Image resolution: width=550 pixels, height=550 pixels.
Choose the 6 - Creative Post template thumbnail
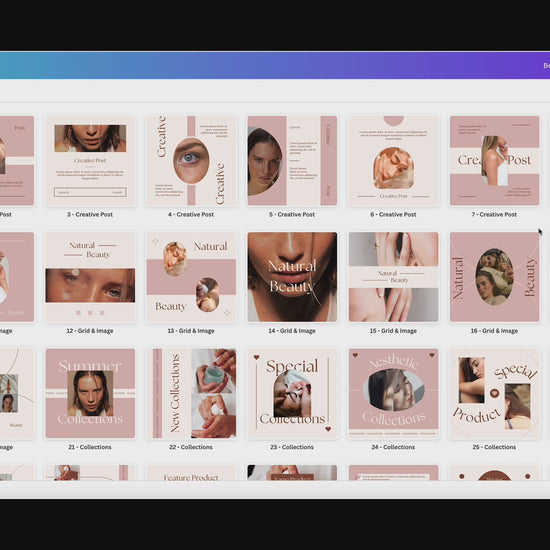click(393, 161)
